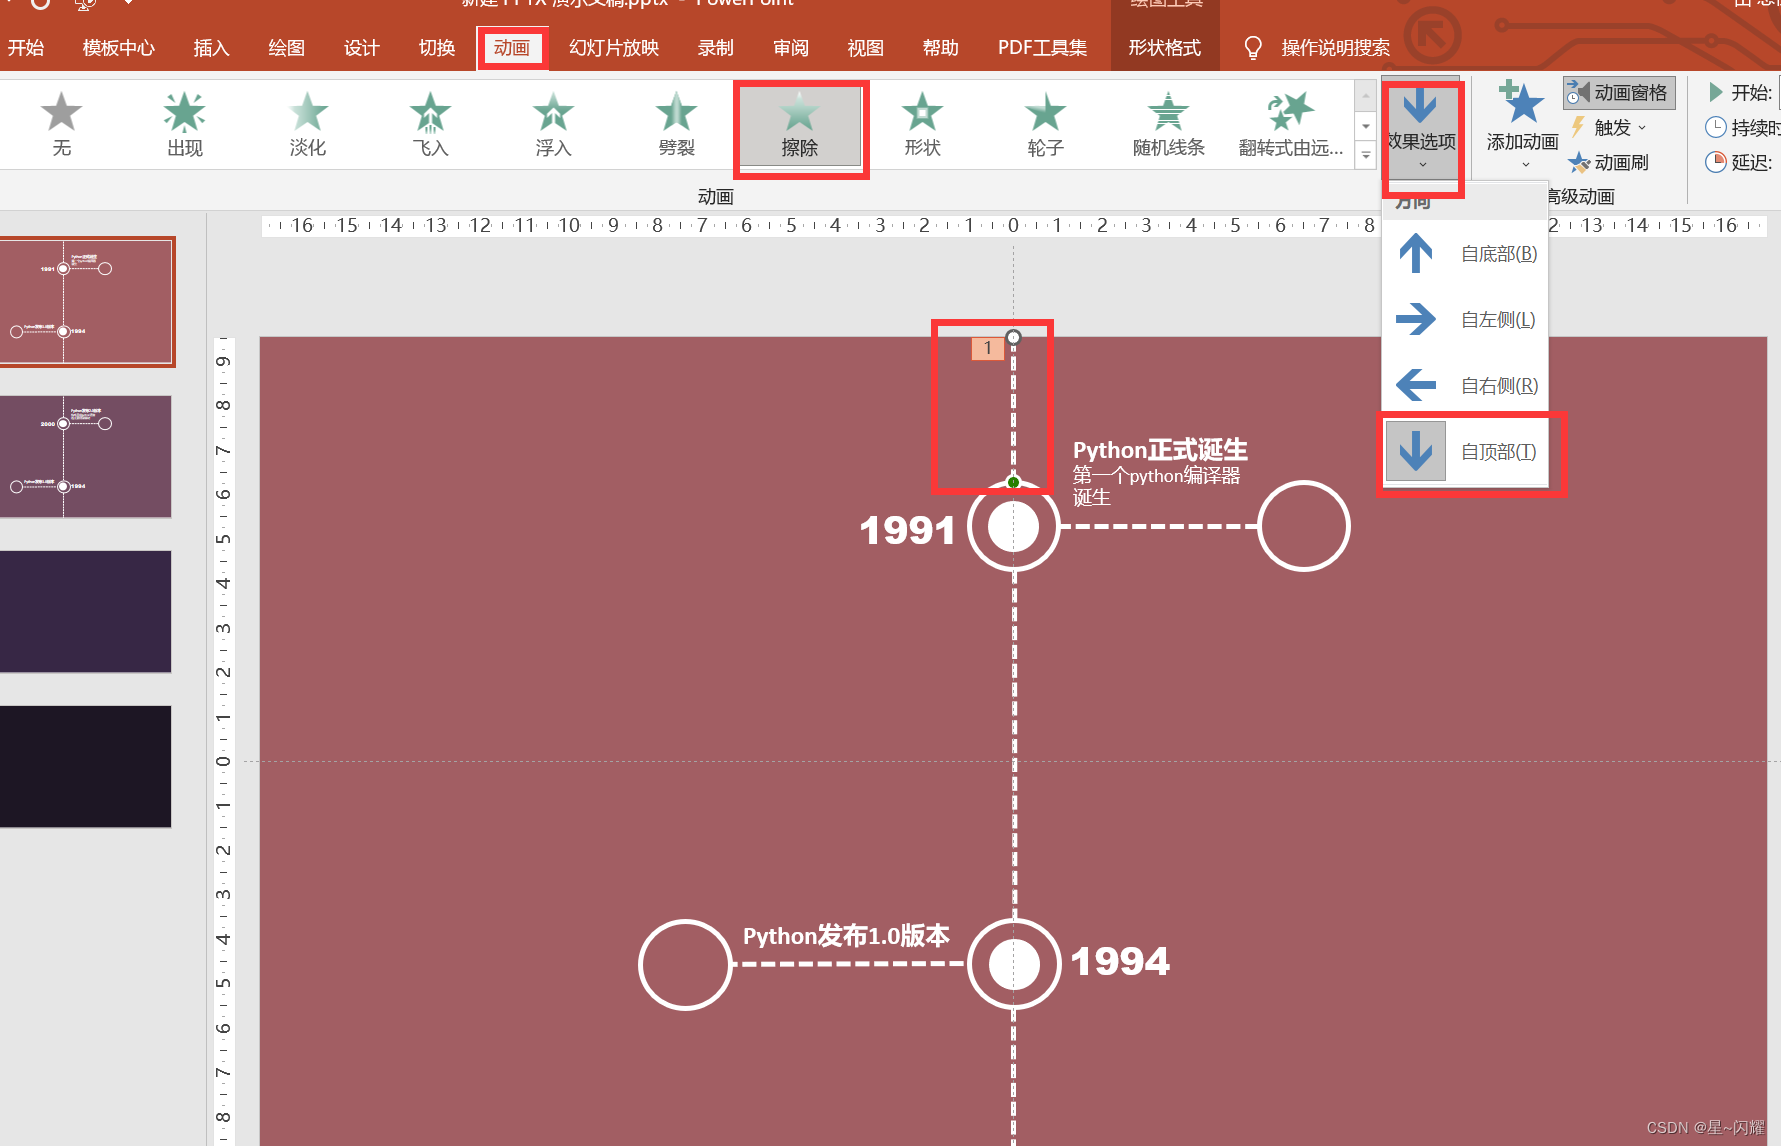Switch to the 插入 (Insert) tab
1781x1146 pixels.
[x=211, y=48]
